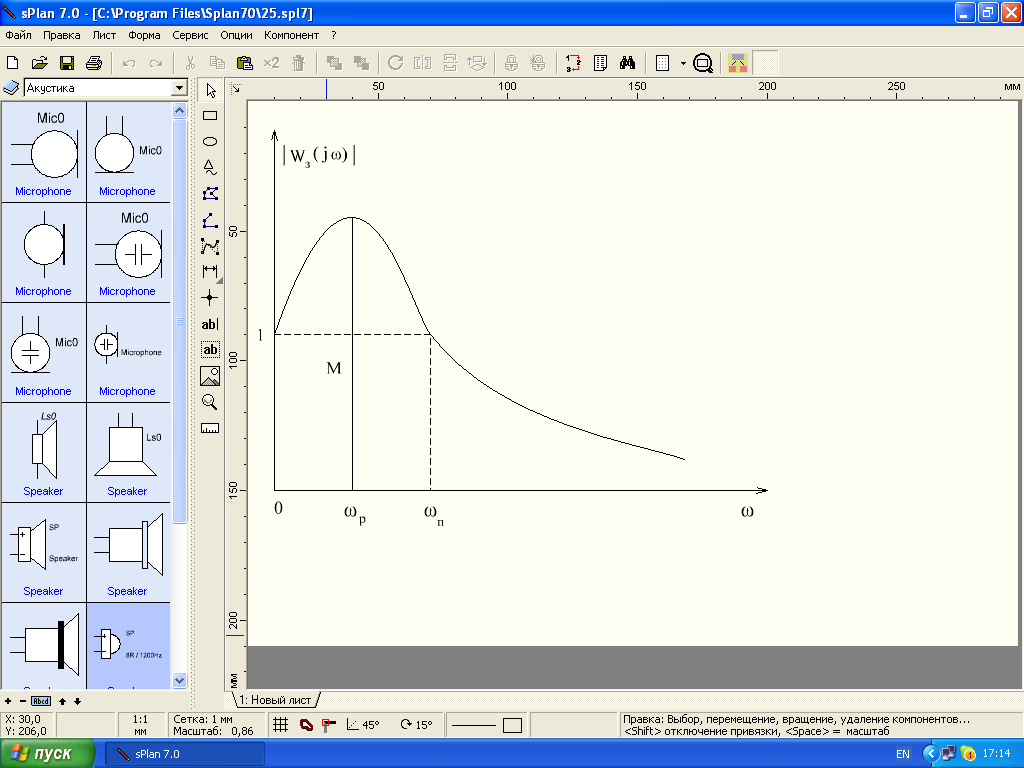Remove component with minus button
This screenshot has width=1024, height=768.
pos(23,701)
